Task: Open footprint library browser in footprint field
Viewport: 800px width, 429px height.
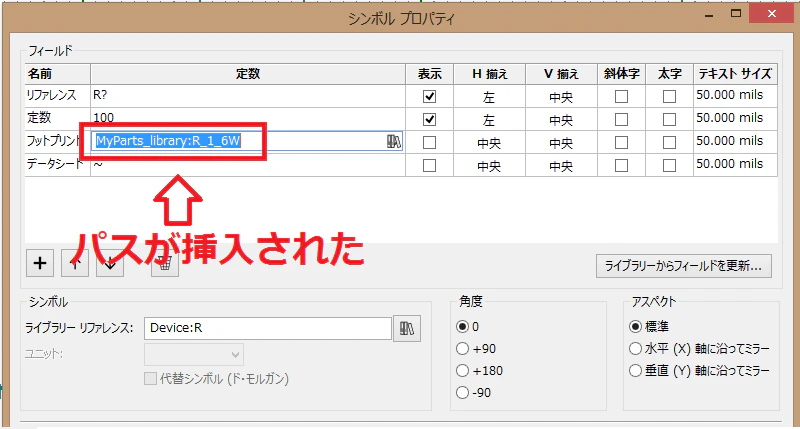Action: (x=393, y=141)
